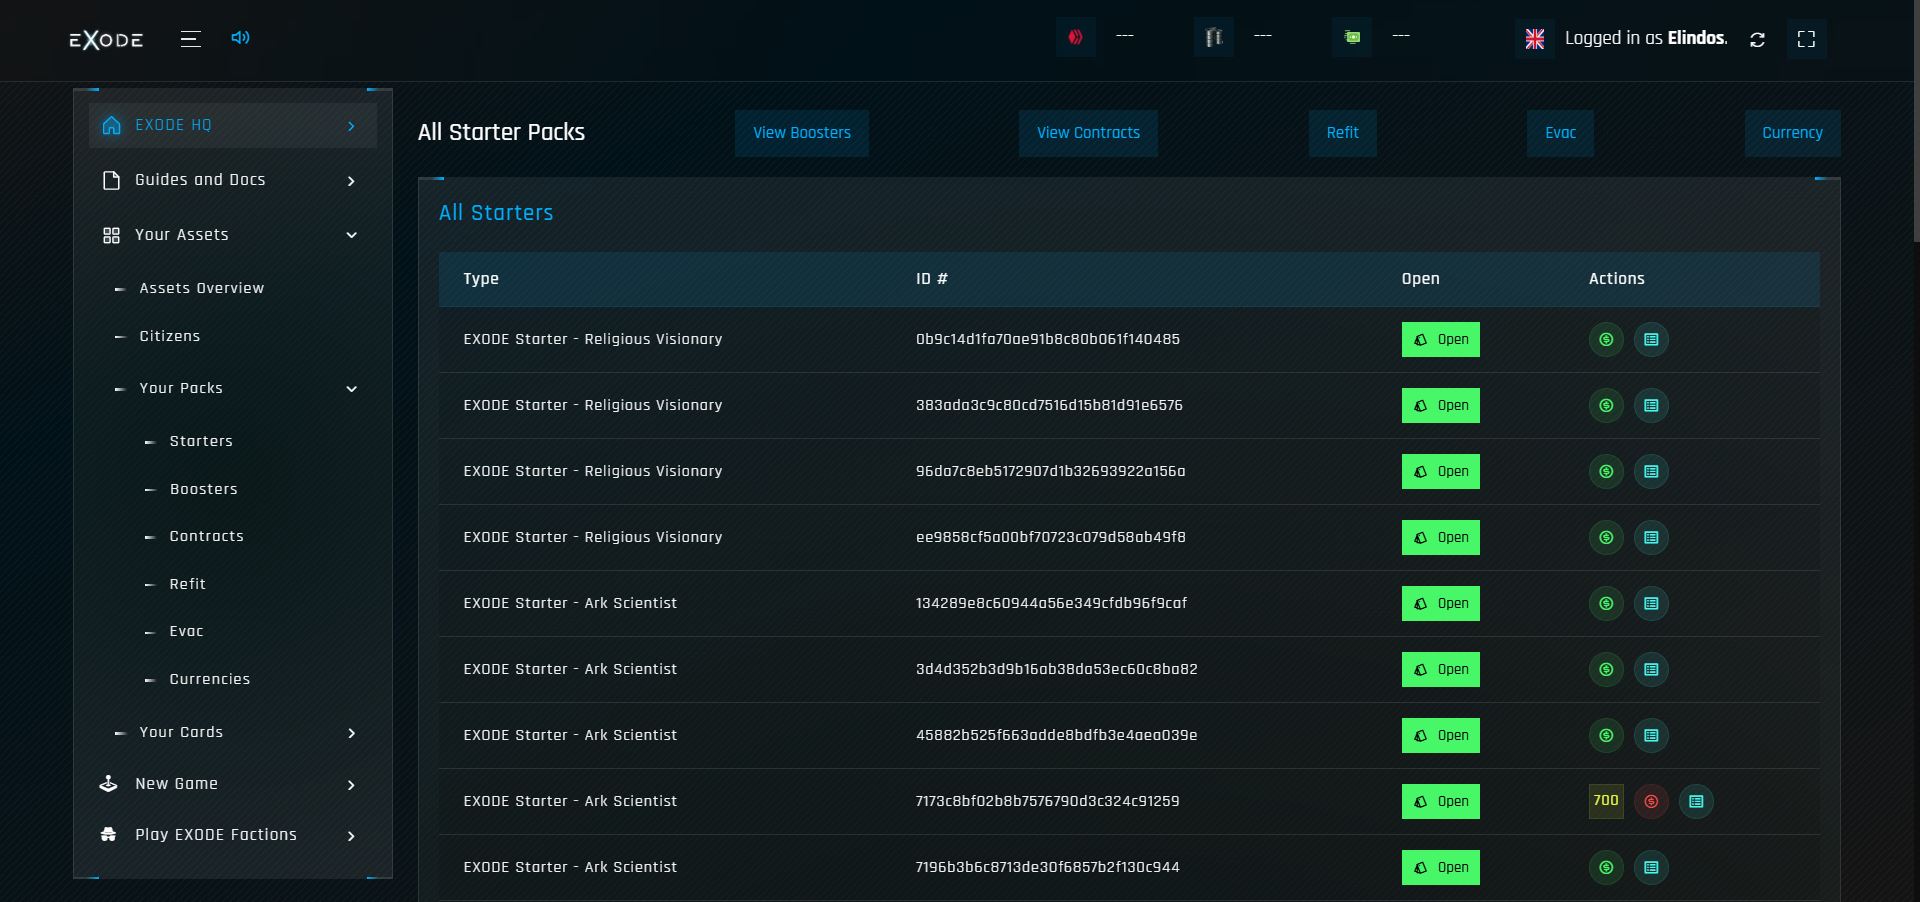Mute sound with the speaker icon
The width and height of the screenshot is (1920, 902).
click(x=240, y=38)
